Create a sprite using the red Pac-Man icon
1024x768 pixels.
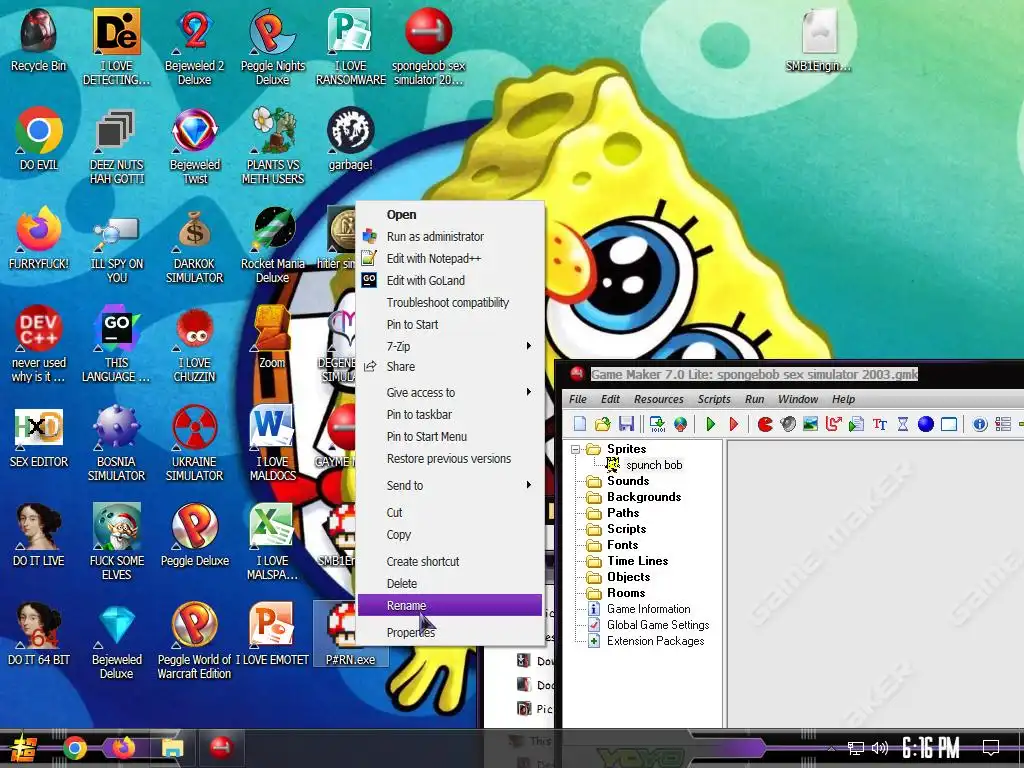tap(765, 424)
